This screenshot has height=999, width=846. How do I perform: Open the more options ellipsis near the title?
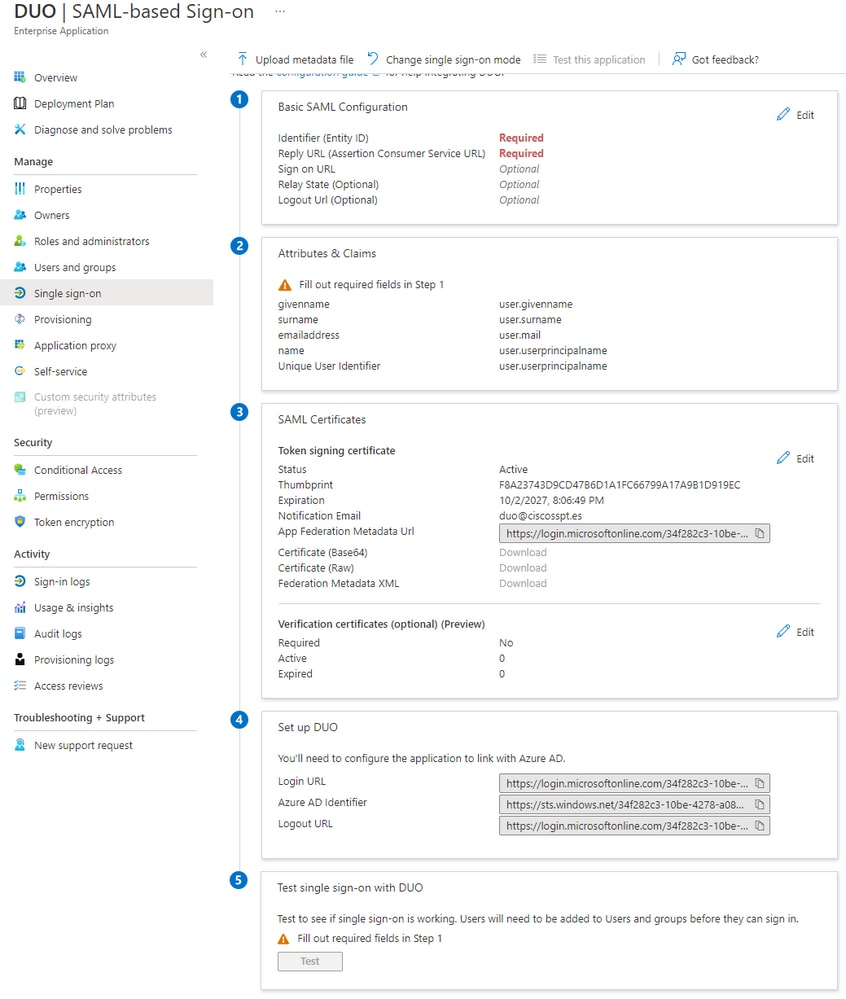pyautogui.click(x=280, y=11)
